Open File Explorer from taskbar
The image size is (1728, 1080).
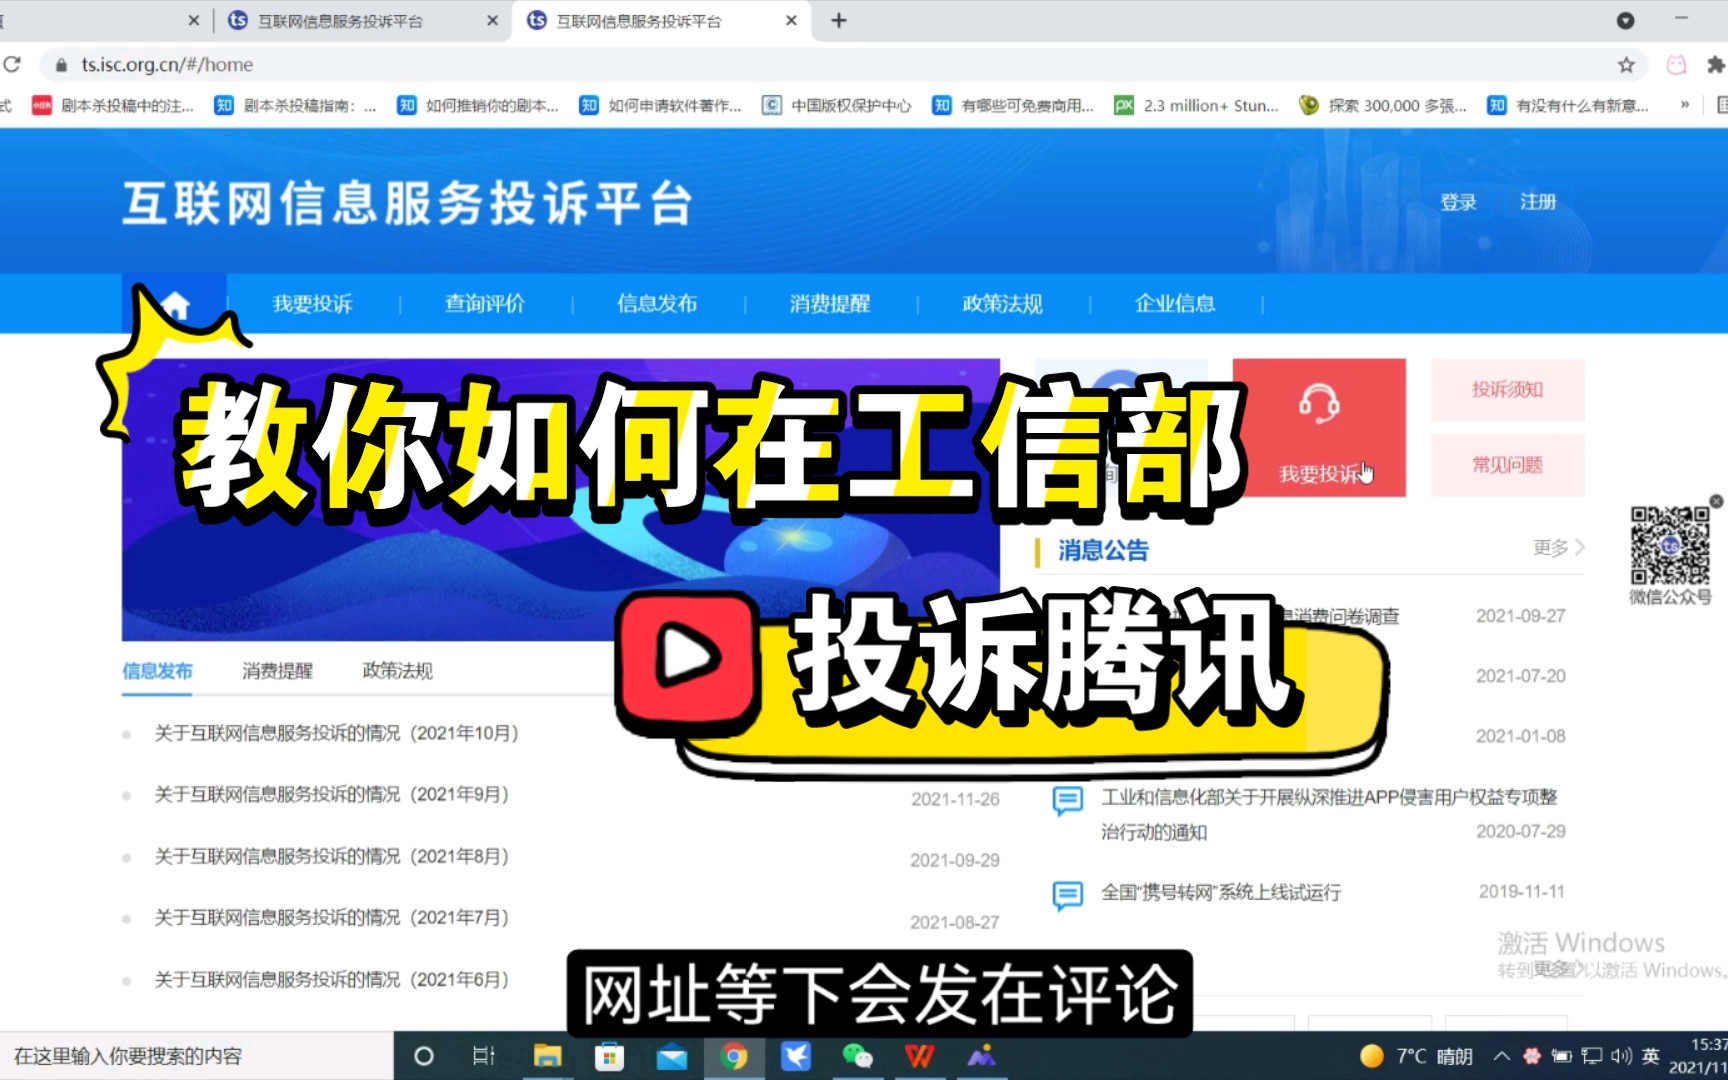tap(547, 1056)
